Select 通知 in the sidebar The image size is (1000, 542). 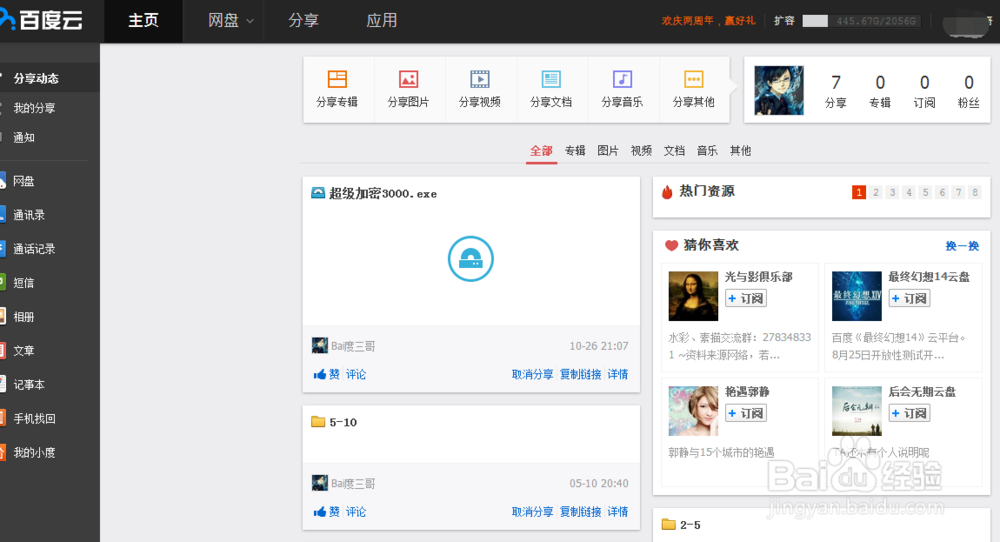point(24,137)
